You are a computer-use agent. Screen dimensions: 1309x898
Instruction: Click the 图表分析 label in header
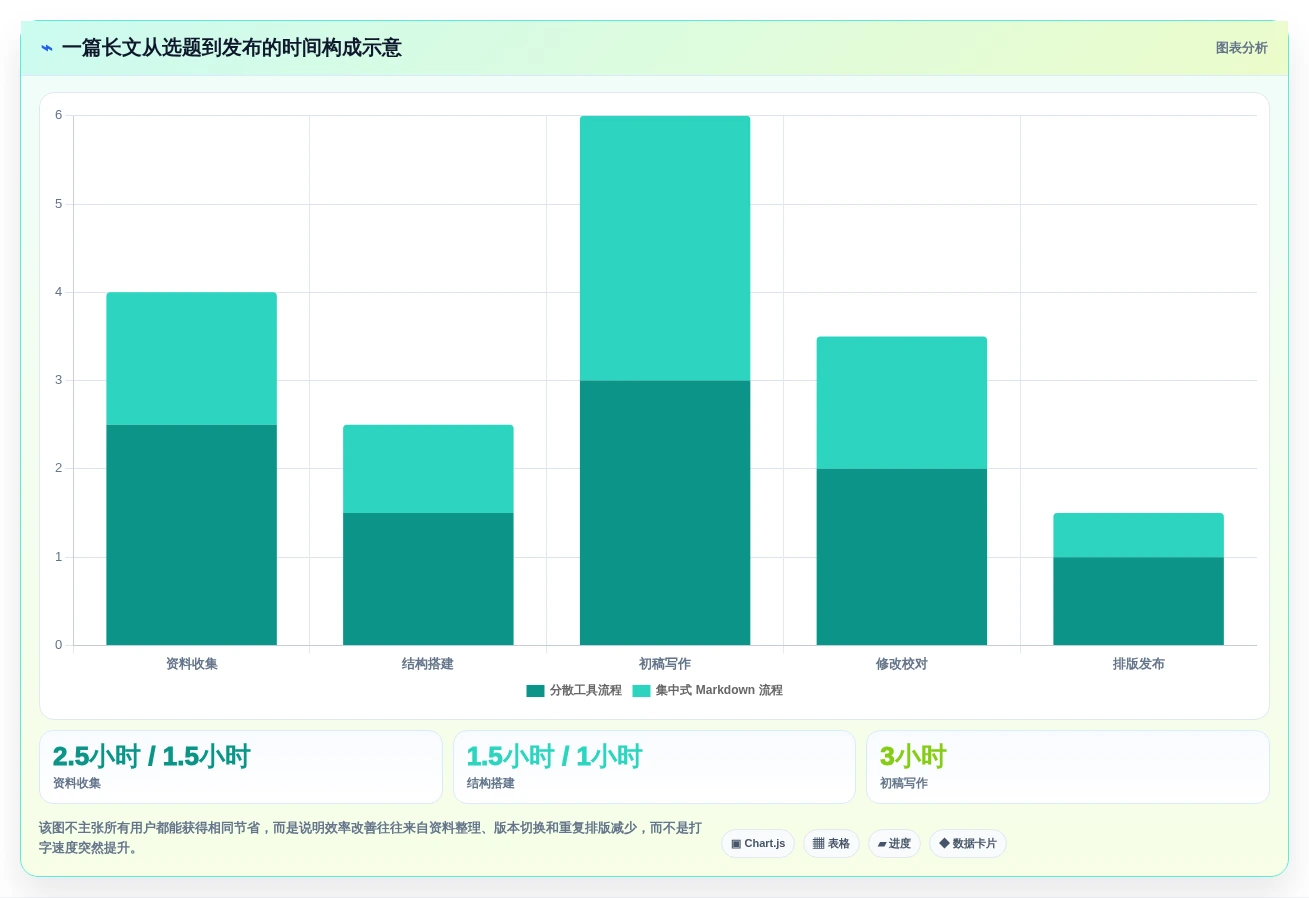point(1241,48)
